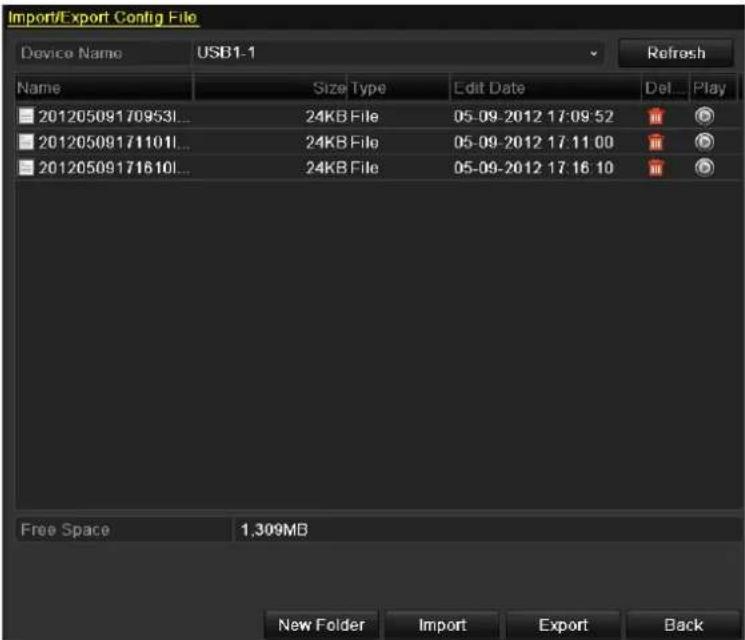Screen dimensions: 745x640
Task: Select file icon of 20120509171101 row
Action: (26, 142)
